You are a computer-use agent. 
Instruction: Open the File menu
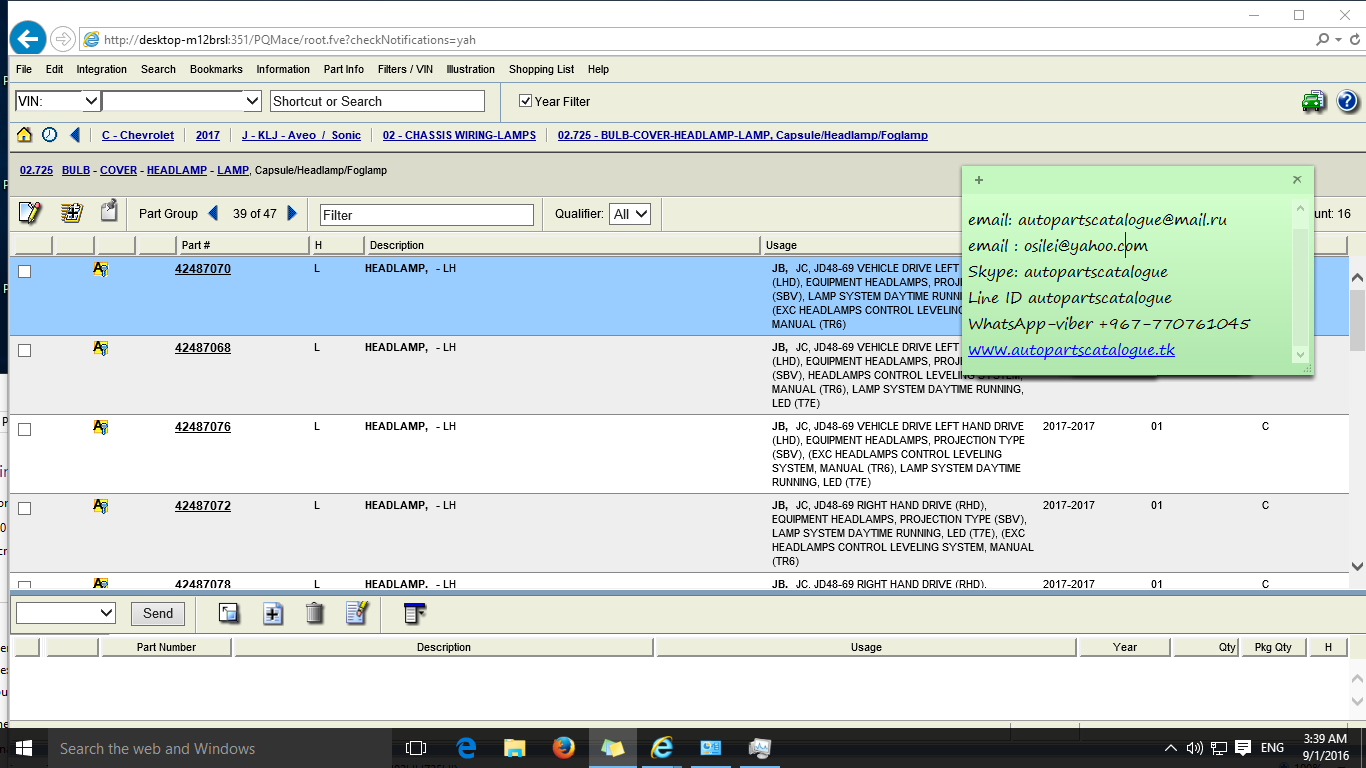(24, 69)
